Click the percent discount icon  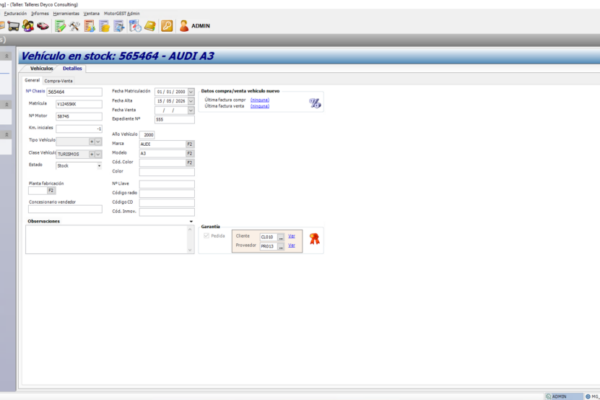315,103
